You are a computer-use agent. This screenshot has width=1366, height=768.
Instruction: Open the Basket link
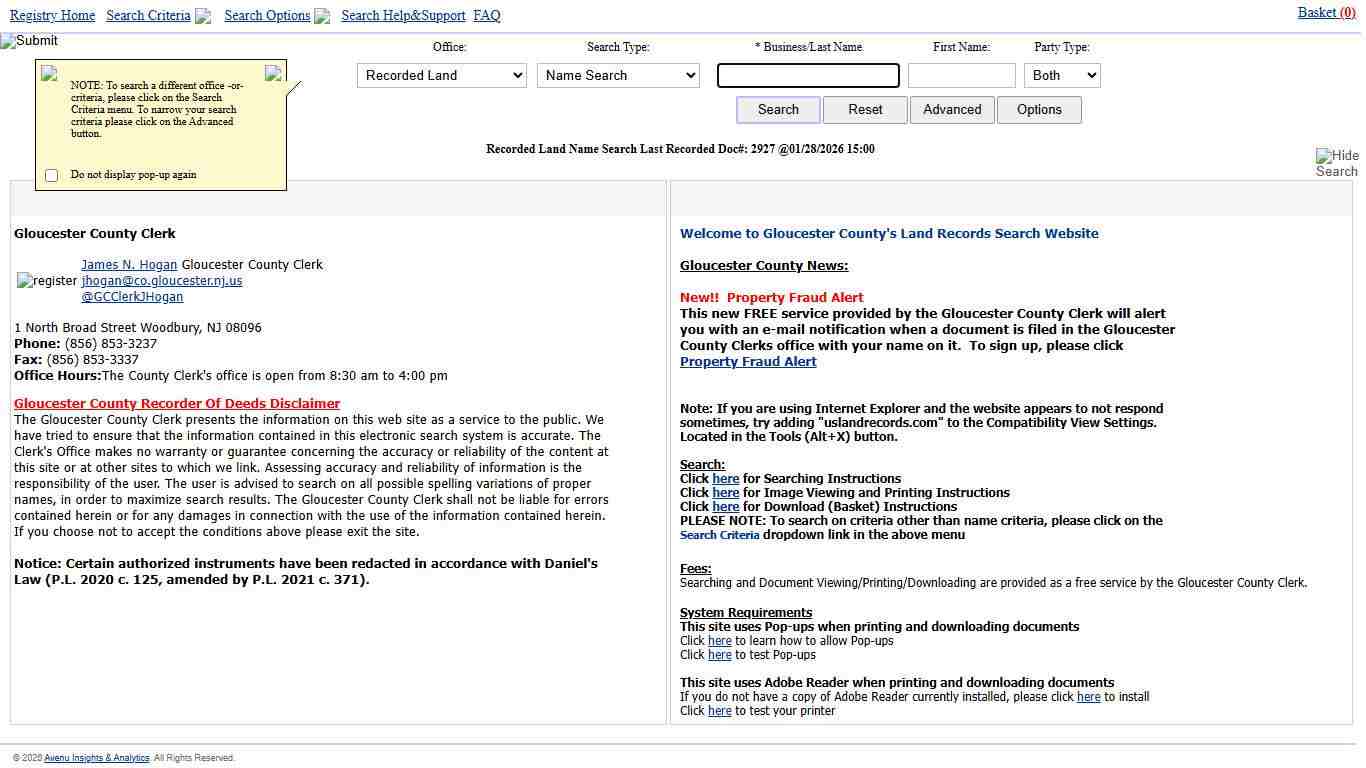pos(1325,12)
